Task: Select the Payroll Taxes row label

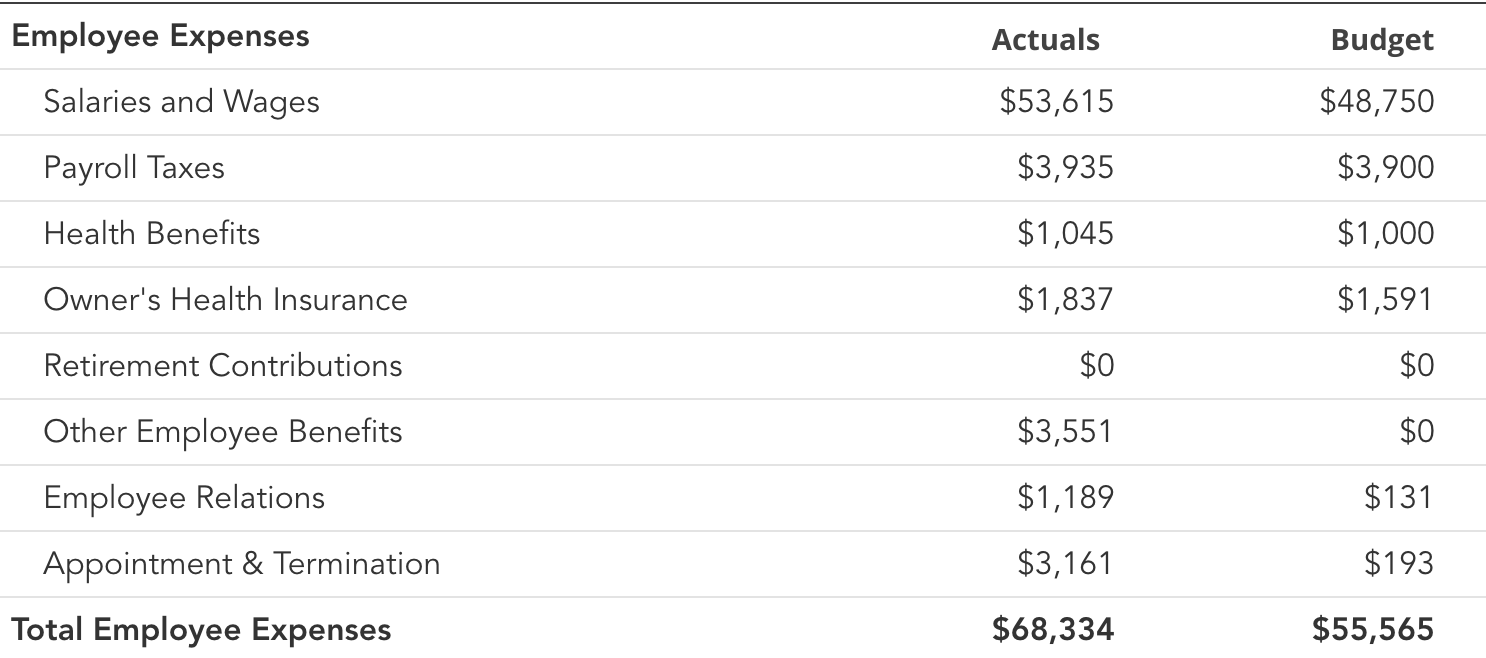Action: pyautogui.click(x=134, y=168)
